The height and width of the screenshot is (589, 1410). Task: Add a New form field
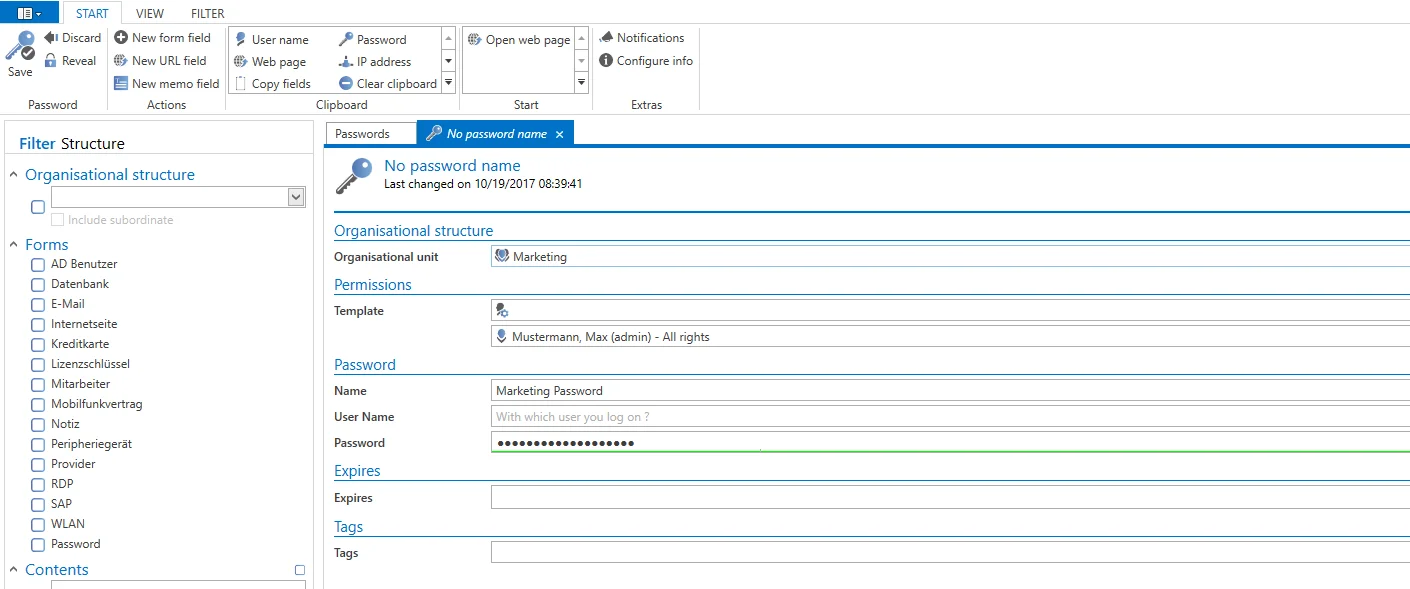click(x=163, y=38)
